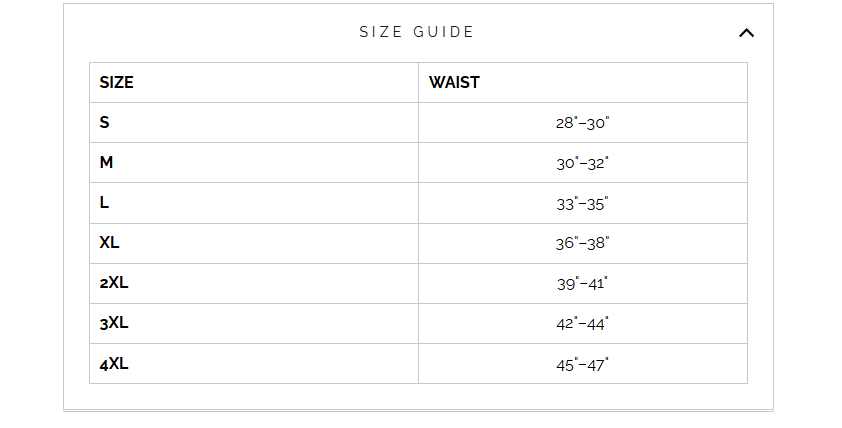842x428 pixels.
Task: Click the 33"-35" waist measurement
Action: (x=582, y=203)
